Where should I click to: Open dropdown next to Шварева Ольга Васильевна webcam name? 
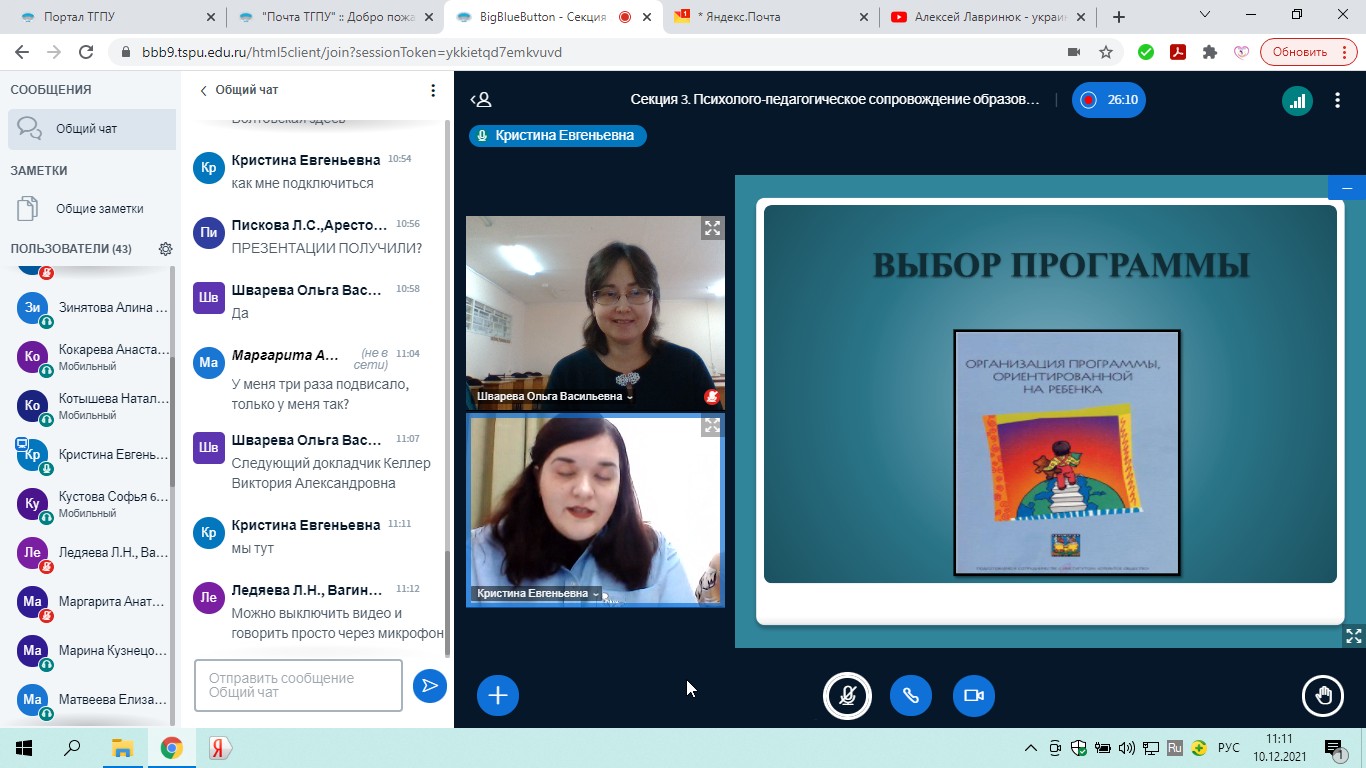(631, 397)
